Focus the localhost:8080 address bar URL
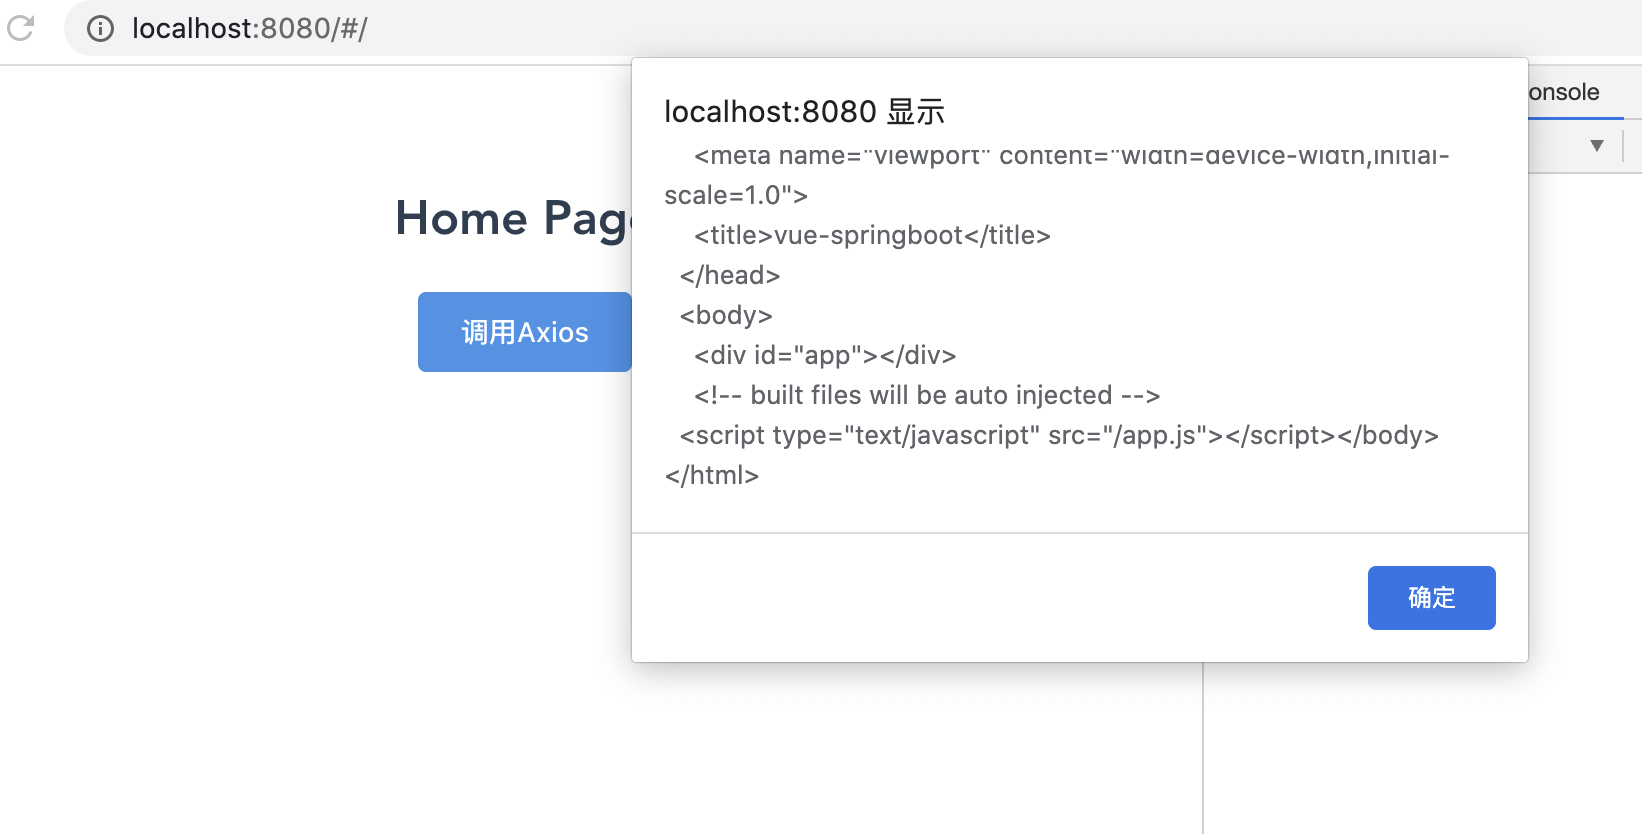The image size is (1642, 834). pyautogui.click(x=249, y=29)
